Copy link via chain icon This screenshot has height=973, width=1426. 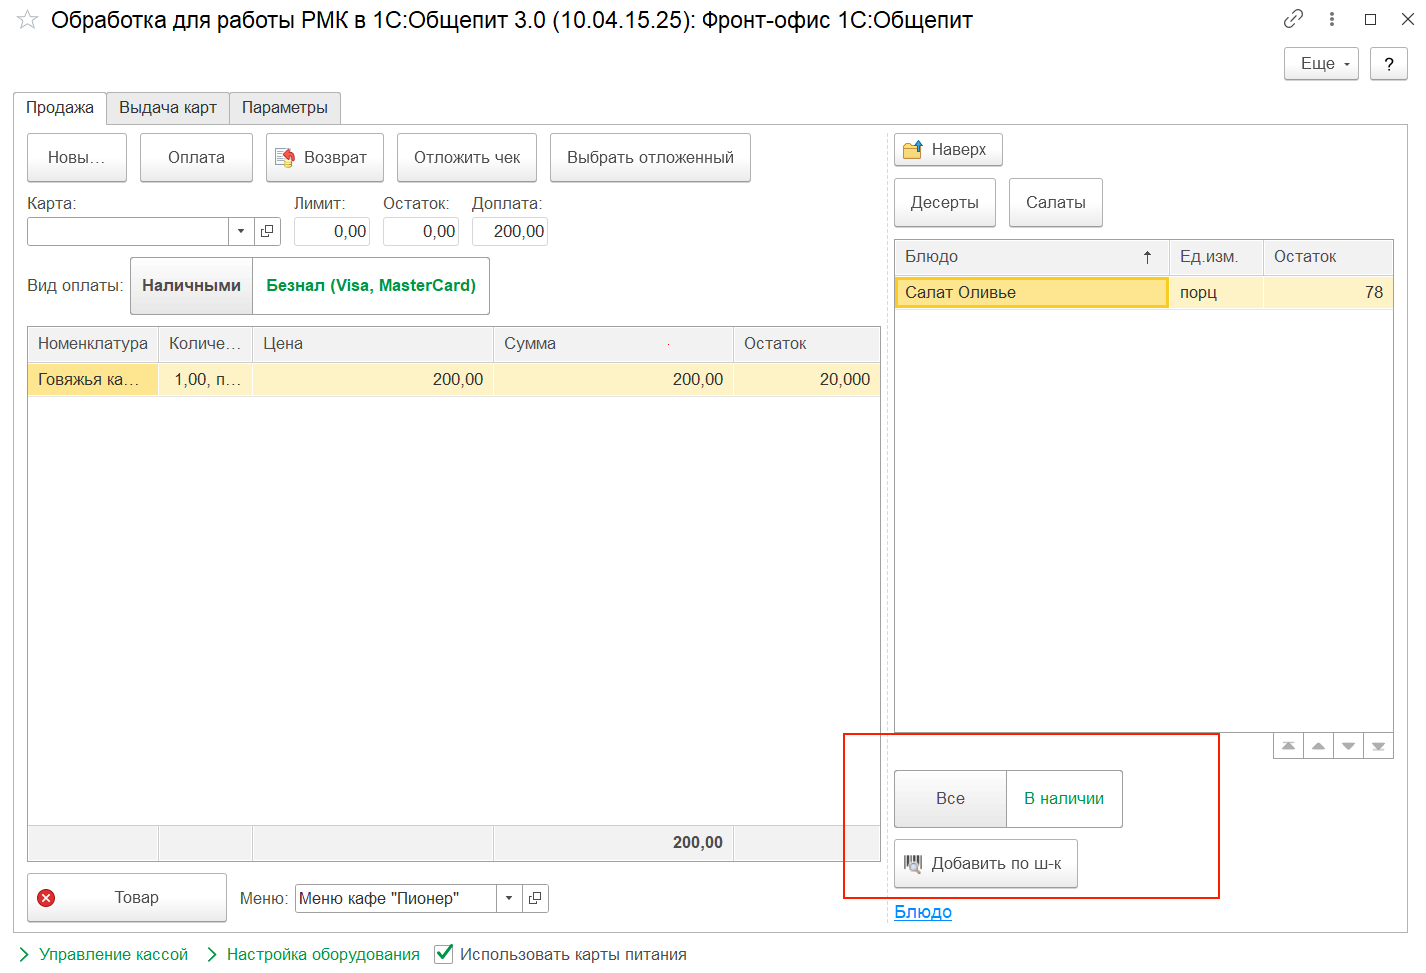pyautogui.click(x=1293, y=19)
